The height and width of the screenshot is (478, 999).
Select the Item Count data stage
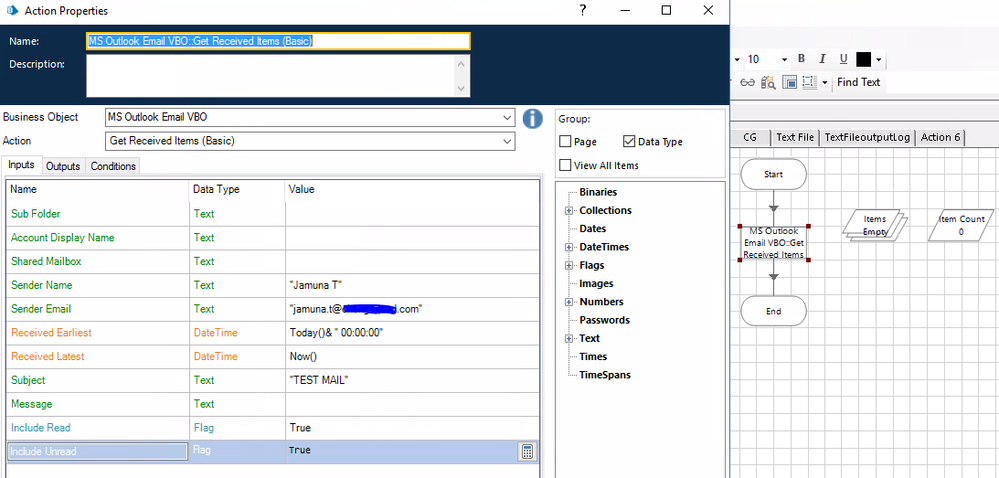coord(961,226)
